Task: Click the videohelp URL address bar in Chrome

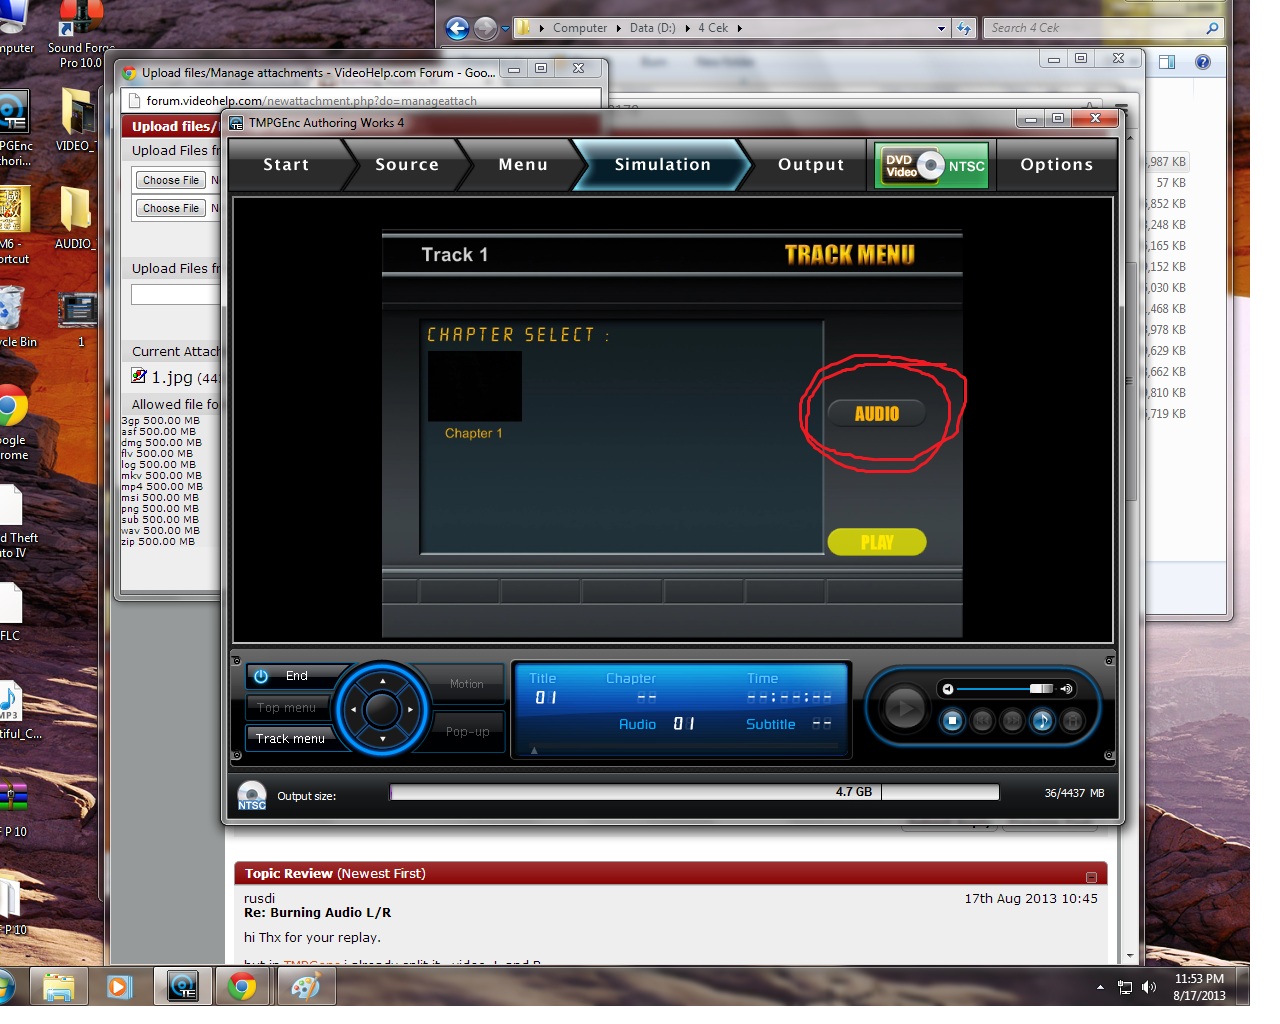Action: 363,100
